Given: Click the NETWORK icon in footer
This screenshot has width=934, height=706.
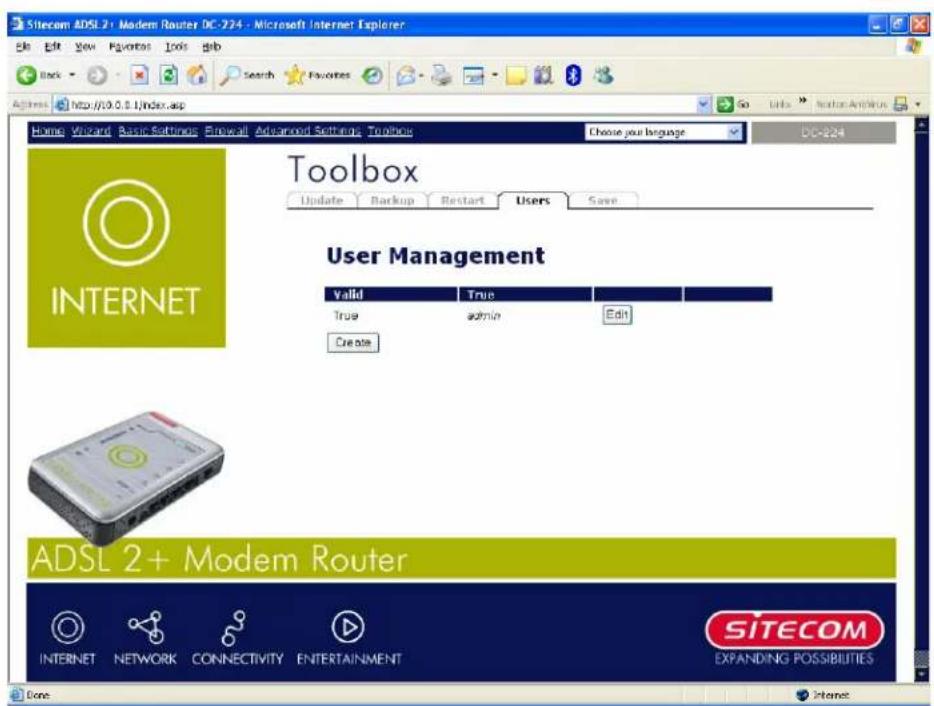Looking at the screenshot, I should (x=147, y=627).
